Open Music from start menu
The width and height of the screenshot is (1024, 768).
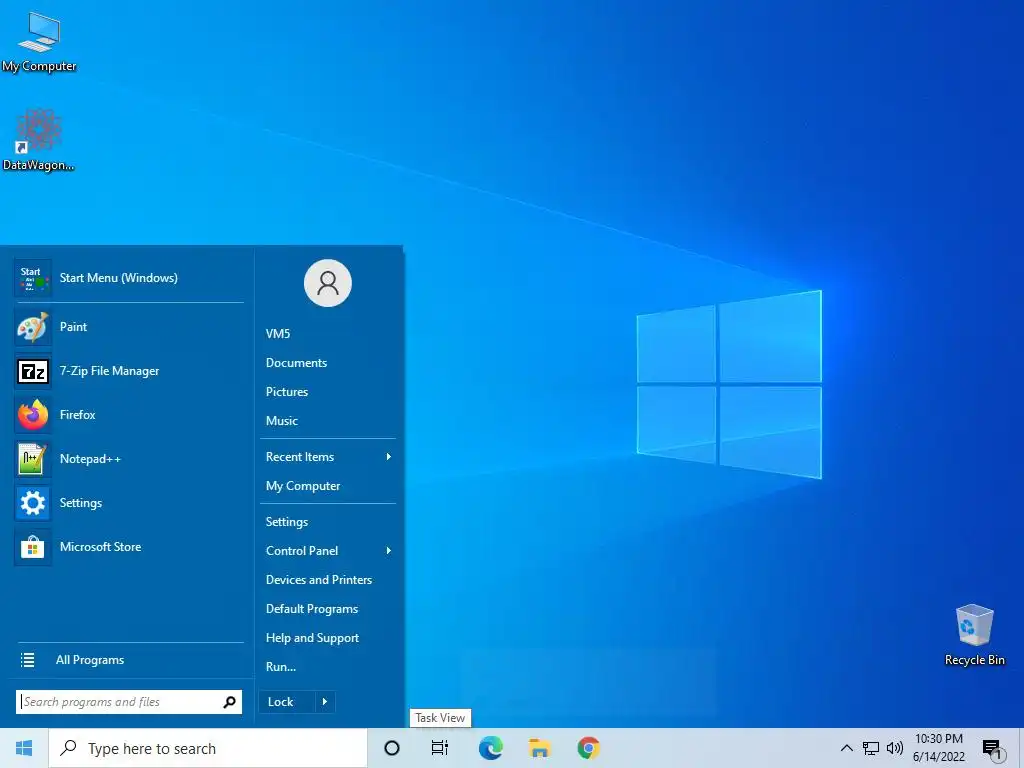[281, 421]
